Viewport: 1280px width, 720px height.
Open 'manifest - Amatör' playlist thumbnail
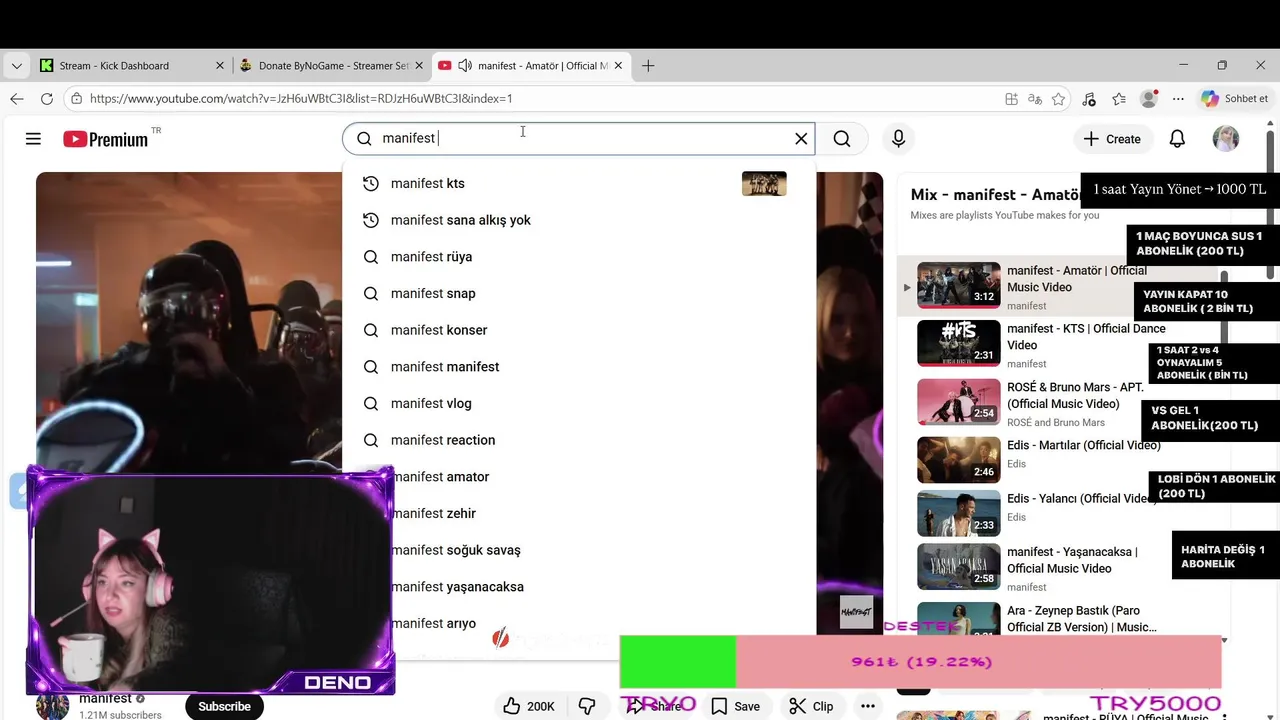click(958, 286)
